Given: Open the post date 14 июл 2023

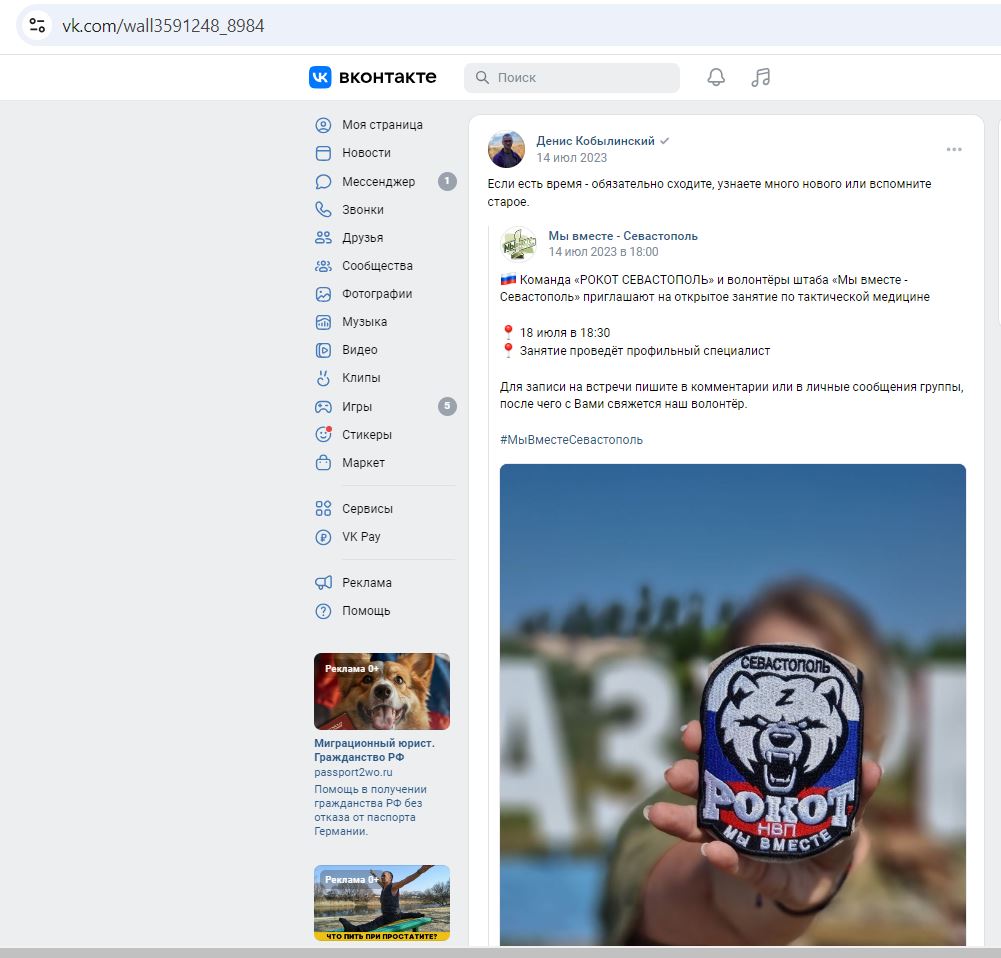Looking at the screenshot, I should click(571, 158).
